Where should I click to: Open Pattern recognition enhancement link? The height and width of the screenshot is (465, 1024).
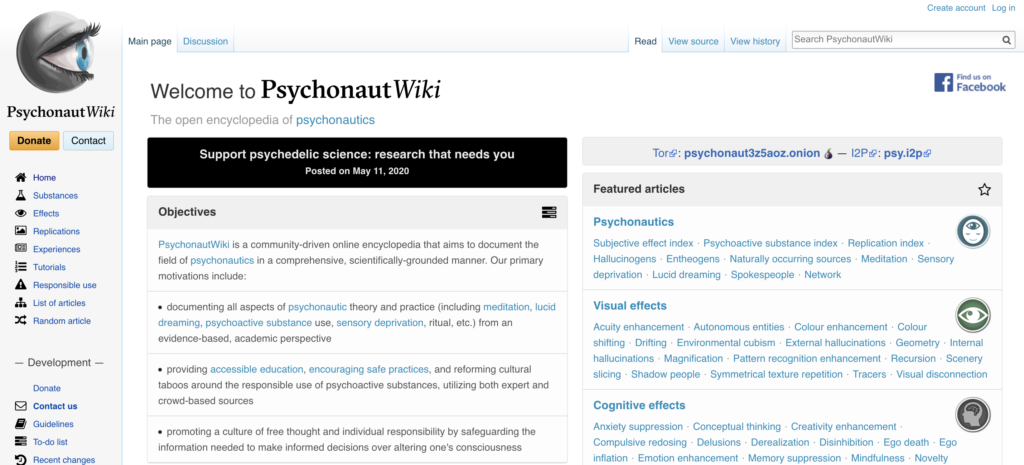click(x=807, y=359)
